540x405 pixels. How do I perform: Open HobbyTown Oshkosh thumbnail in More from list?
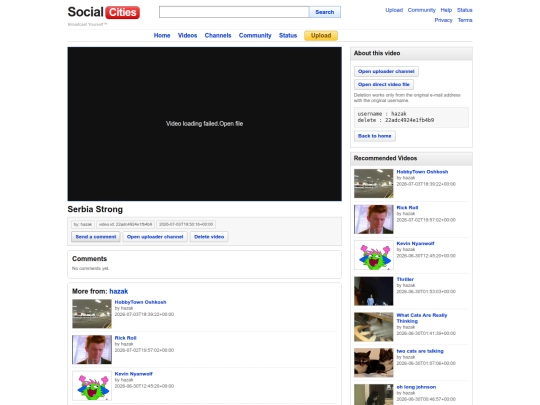[x=92, y=314]
